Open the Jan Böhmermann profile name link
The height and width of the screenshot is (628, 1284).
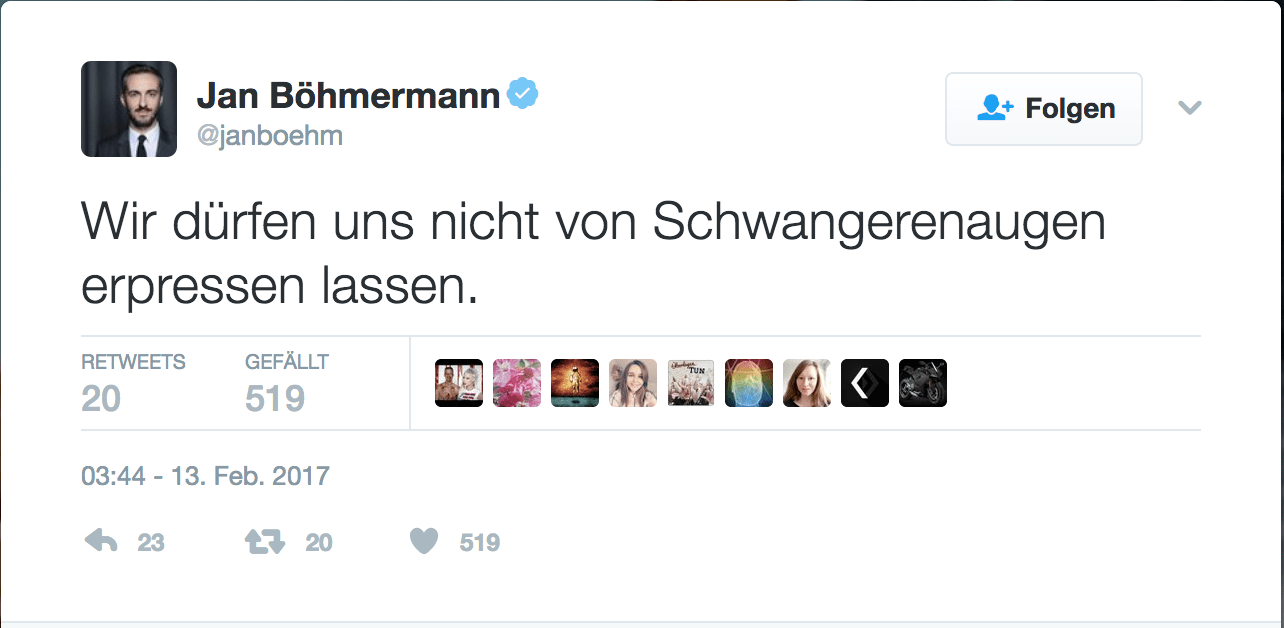[348, 95]
